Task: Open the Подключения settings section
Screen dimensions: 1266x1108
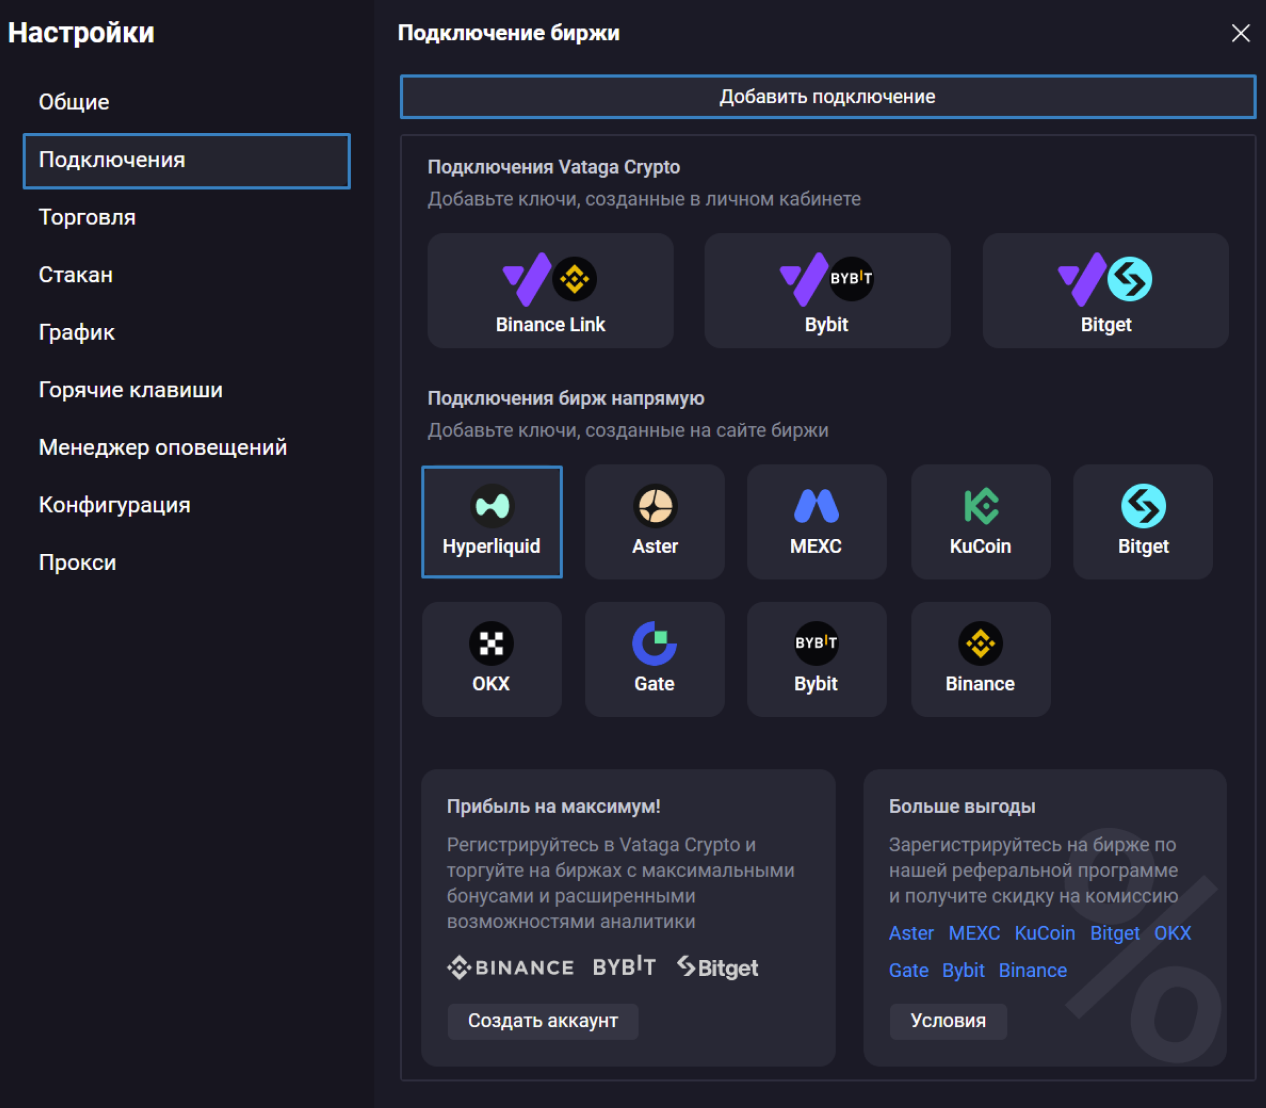Action: (187, 161)
